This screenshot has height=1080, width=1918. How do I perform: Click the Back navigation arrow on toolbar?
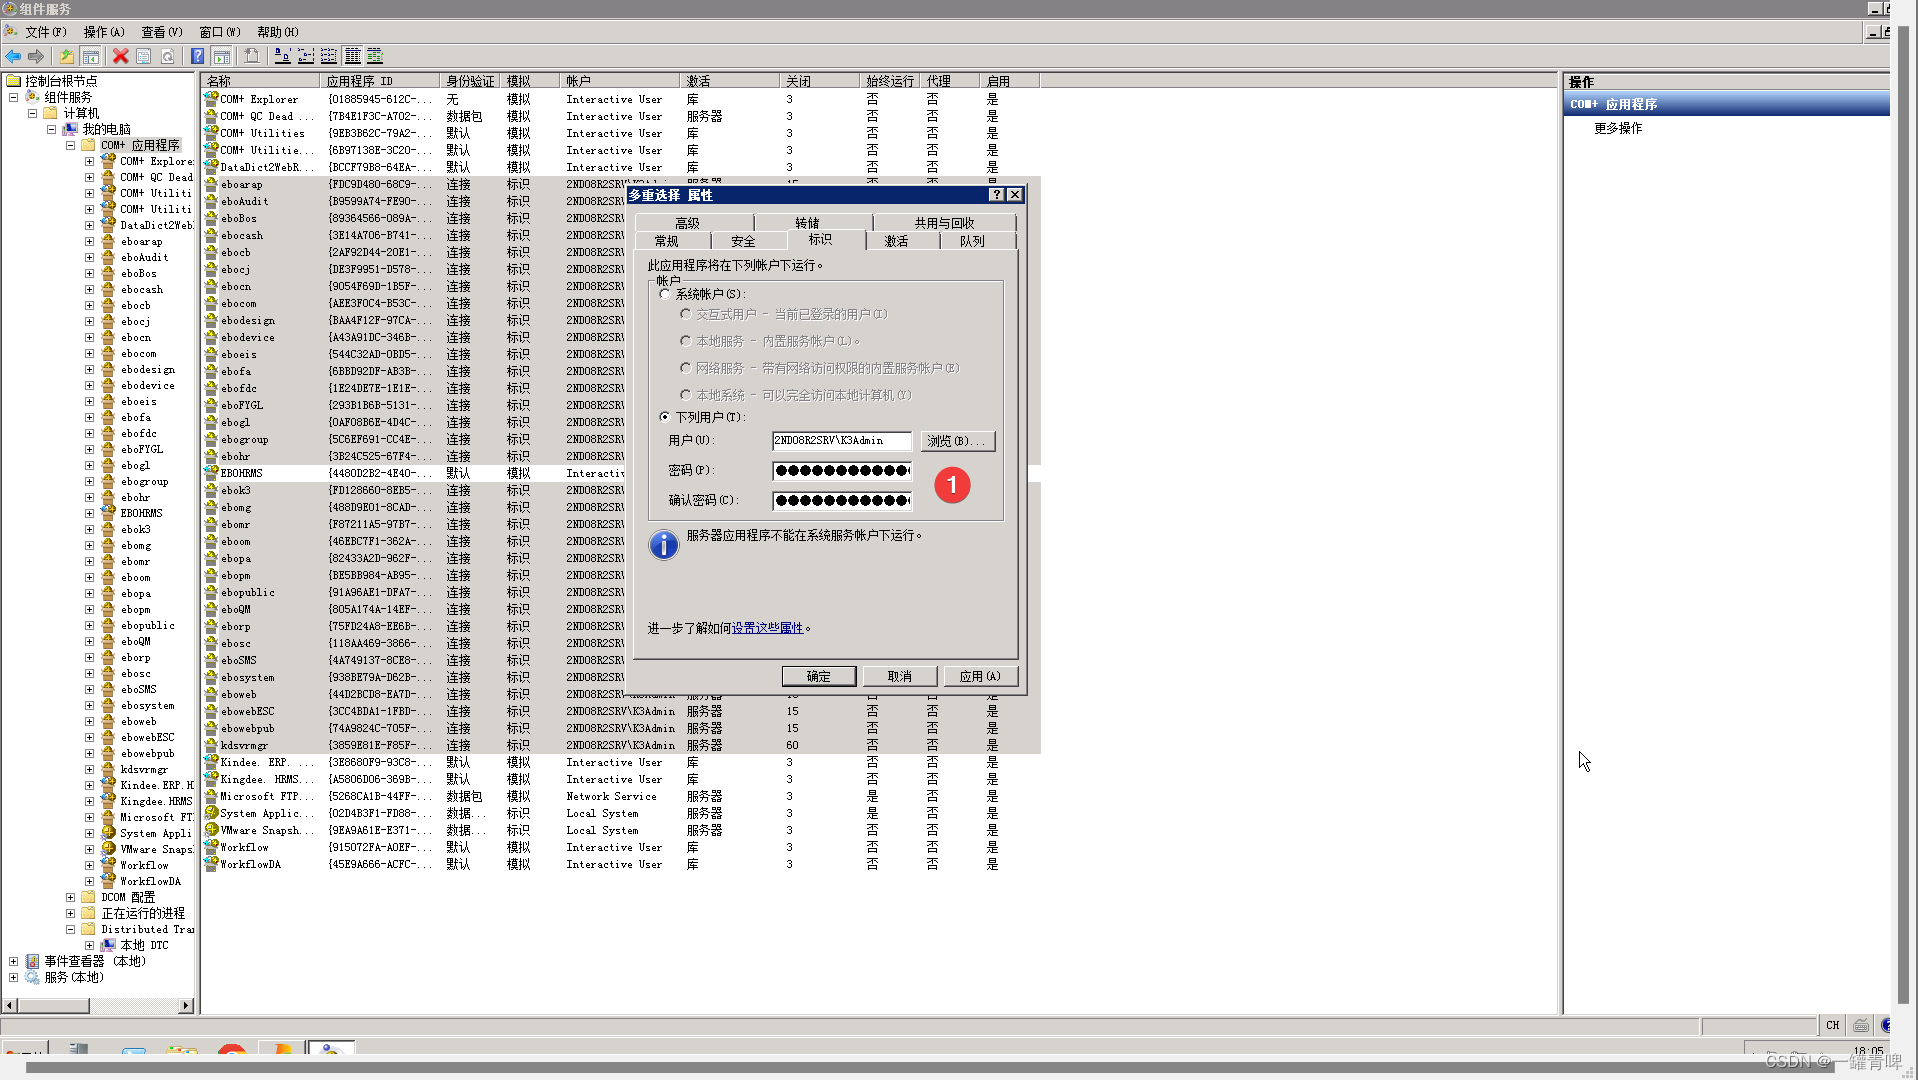pyautogui.click(x=13, y=56)
